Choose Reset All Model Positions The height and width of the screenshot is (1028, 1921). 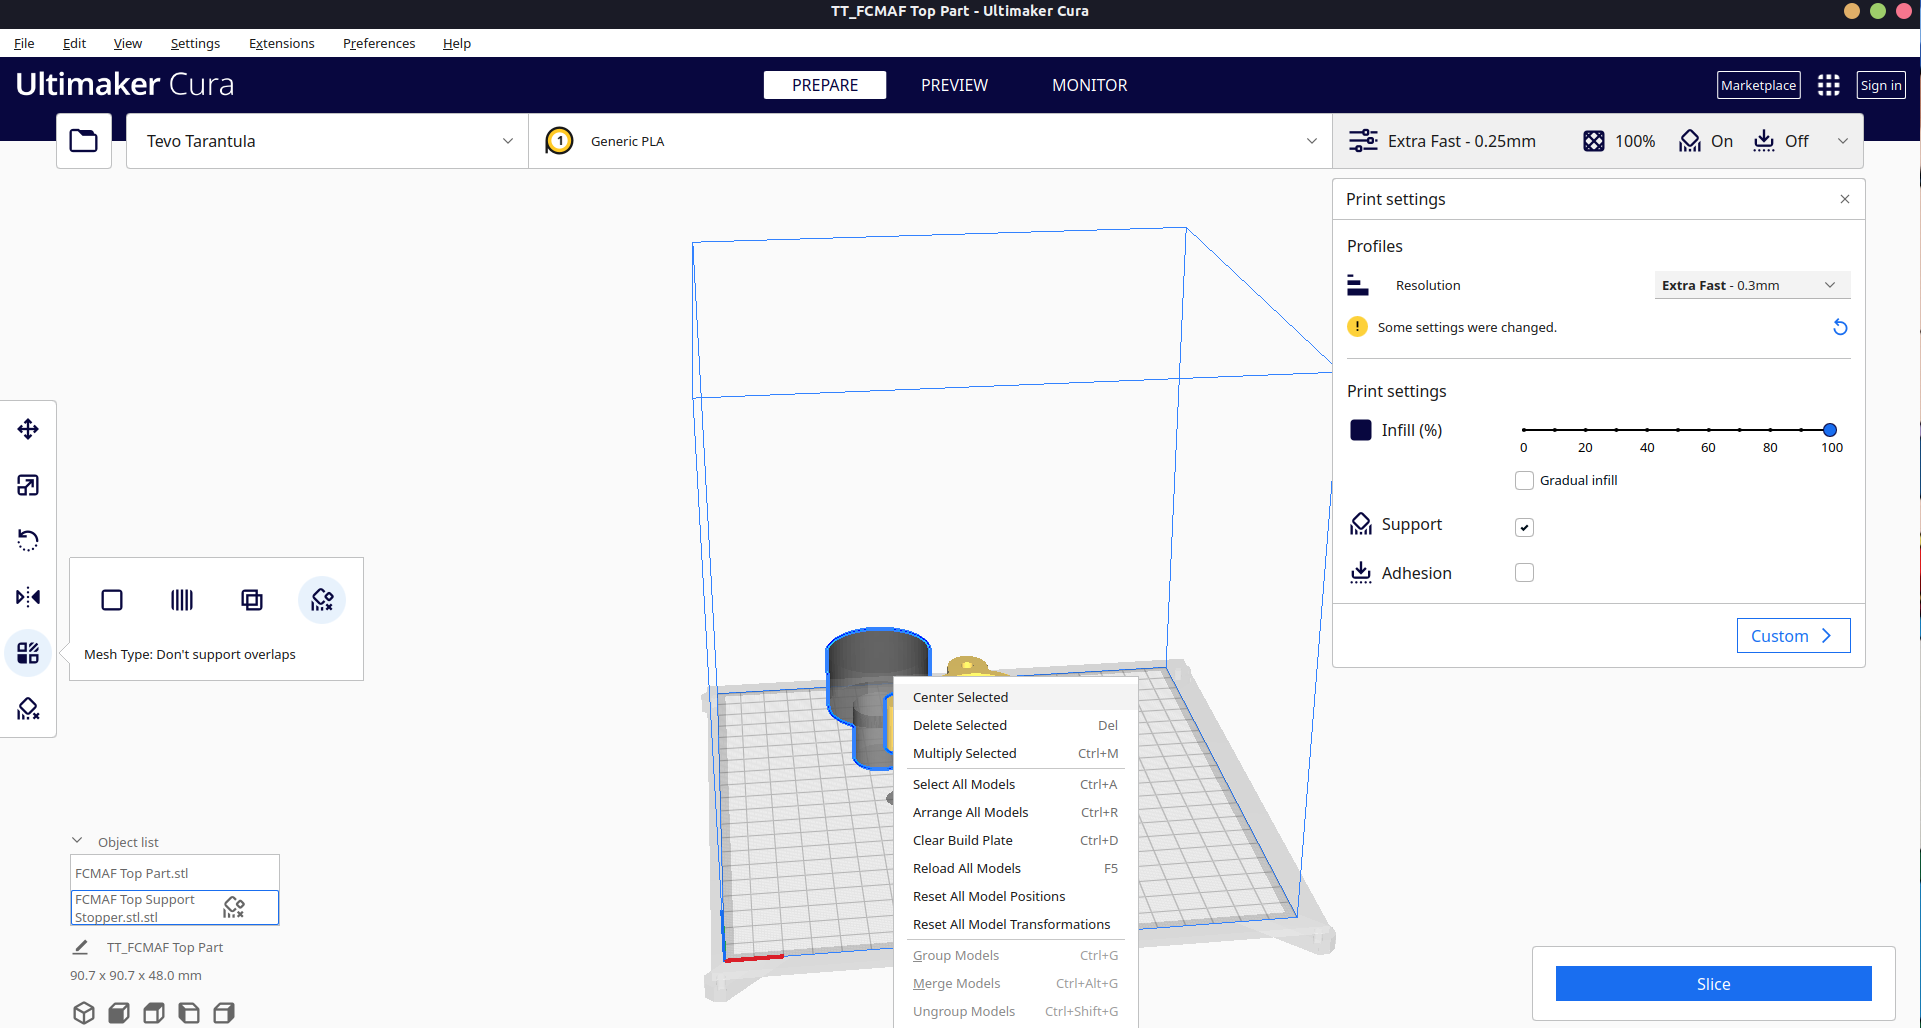[x=1015, y=896]
